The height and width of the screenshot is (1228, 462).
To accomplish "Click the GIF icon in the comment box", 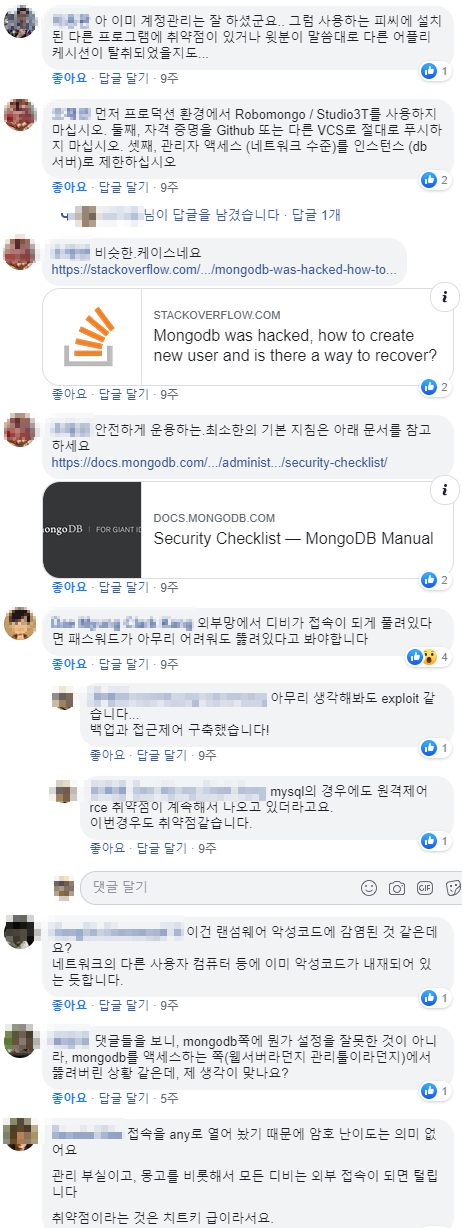I will (425, 887).
